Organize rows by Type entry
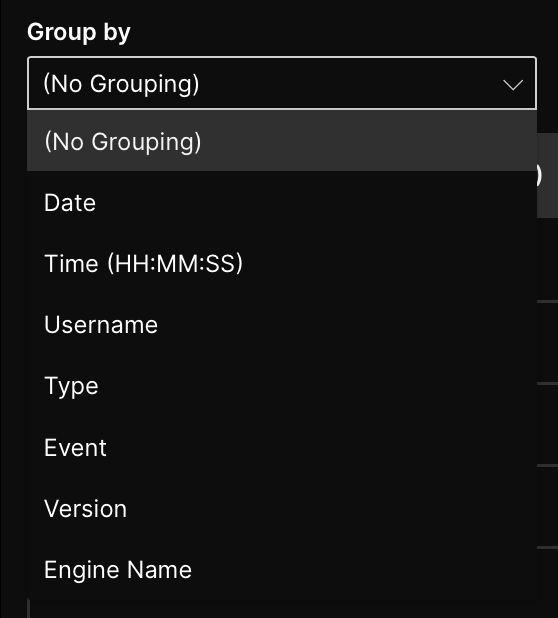This screenshot has width=558, height=618. (282, 385)
